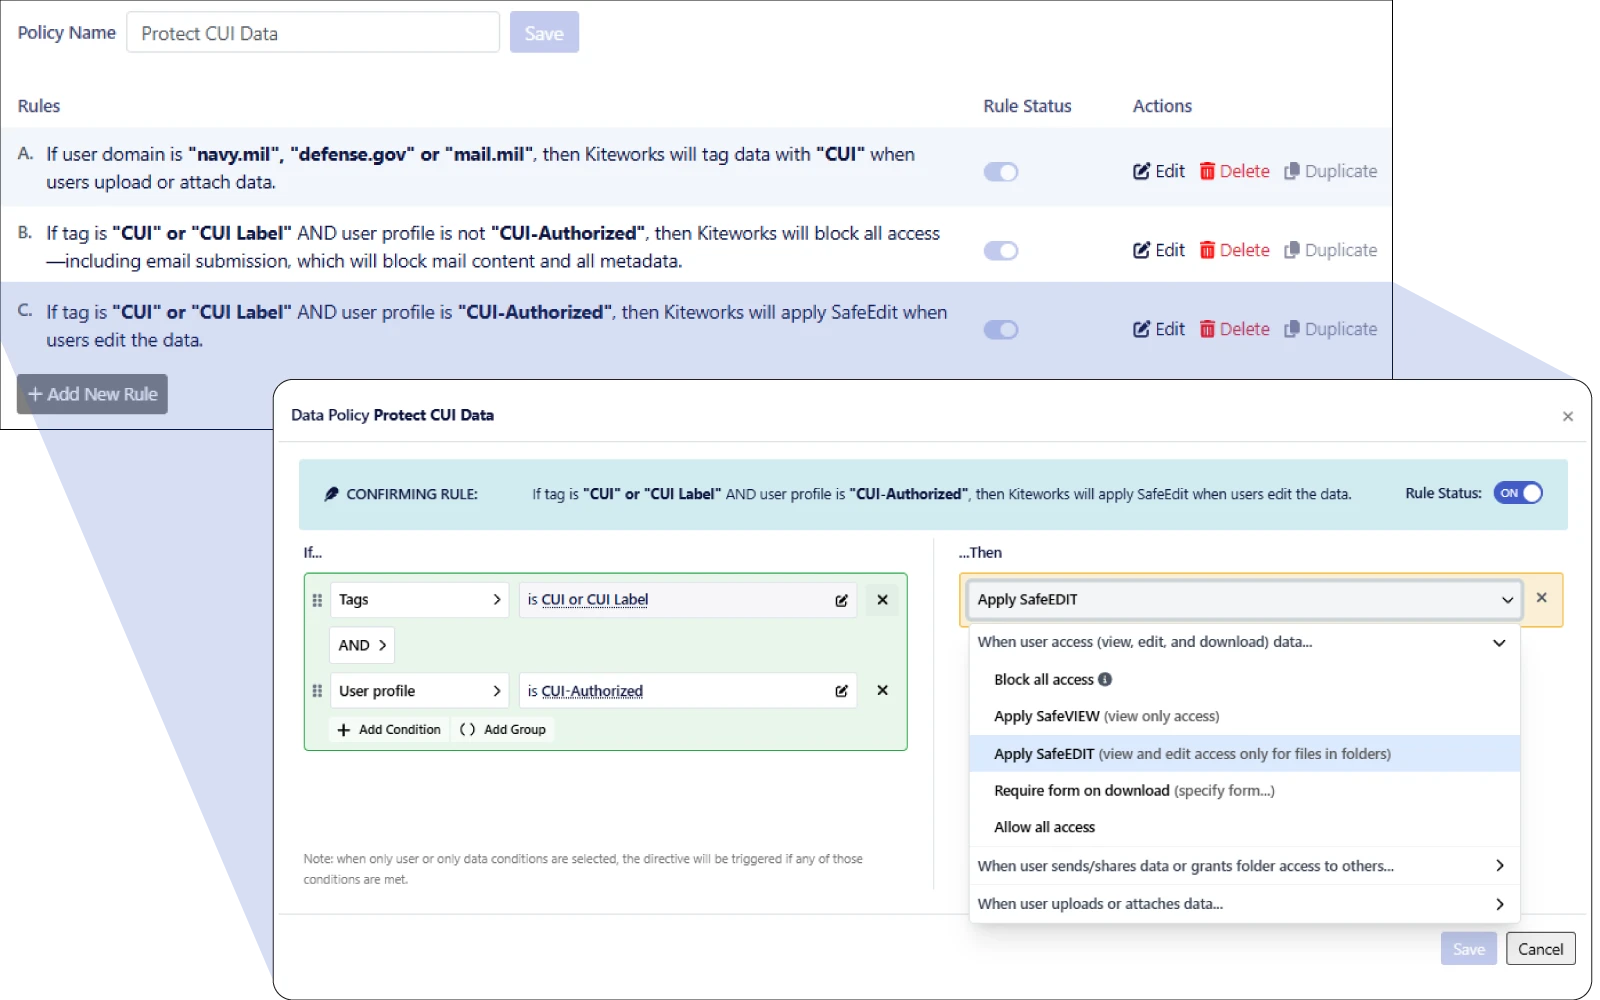The height and width of the screenshot is (1000, 1600).
Task: Open the AND operator dropdown
Action: click(362, 646)
